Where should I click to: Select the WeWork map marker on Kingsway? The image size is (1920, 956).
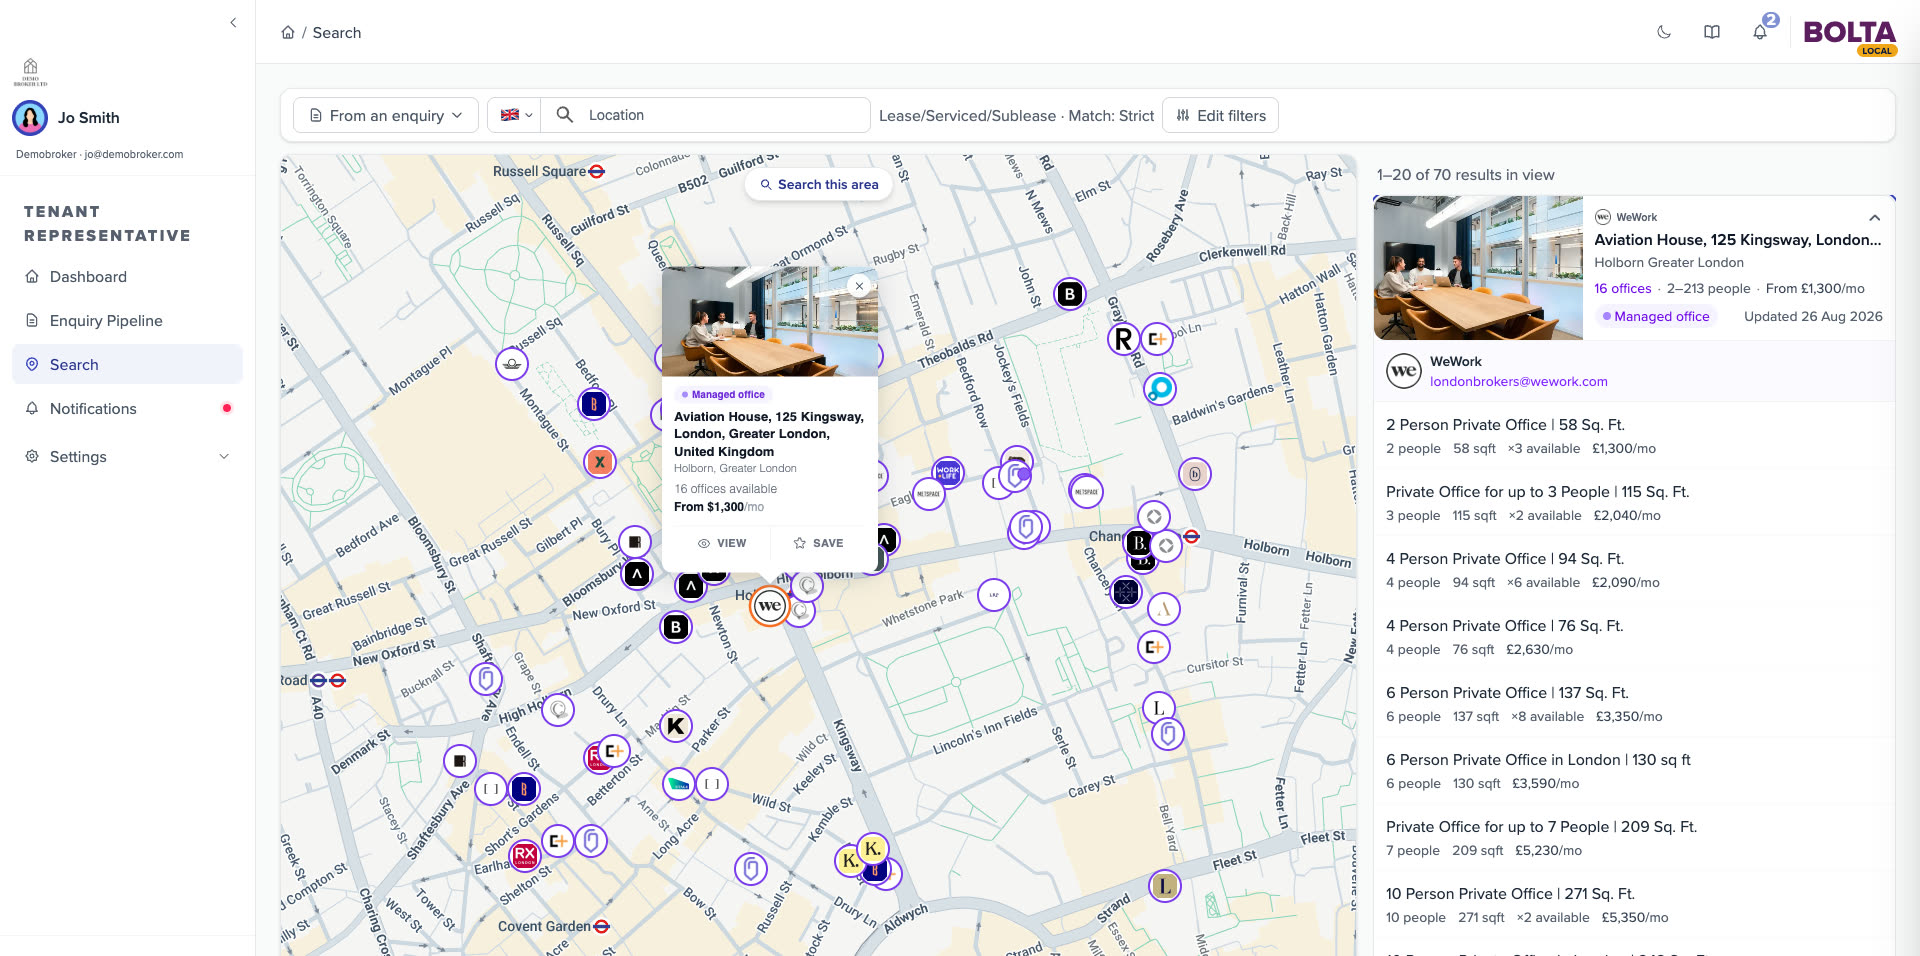click(x=769, y=606)
